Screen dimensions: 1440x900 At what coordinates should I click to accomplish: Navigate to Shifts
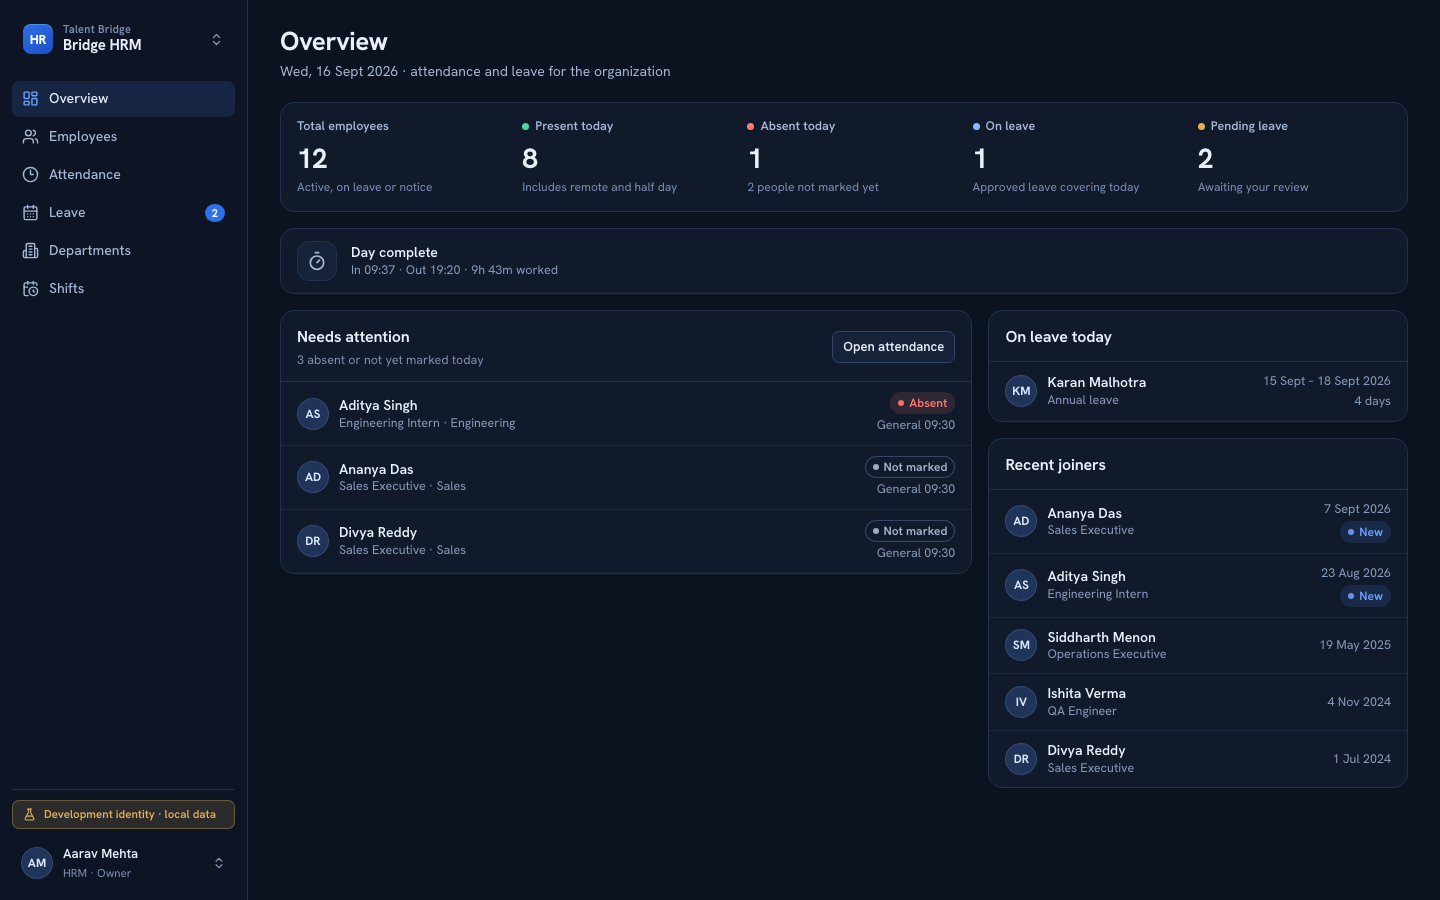tap(123, 288)
